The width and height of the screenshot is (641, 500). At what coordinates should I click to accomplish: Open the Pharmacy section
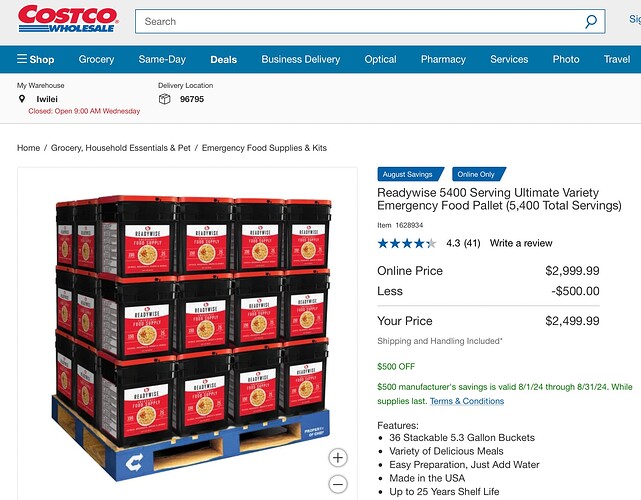pos(444,59)
